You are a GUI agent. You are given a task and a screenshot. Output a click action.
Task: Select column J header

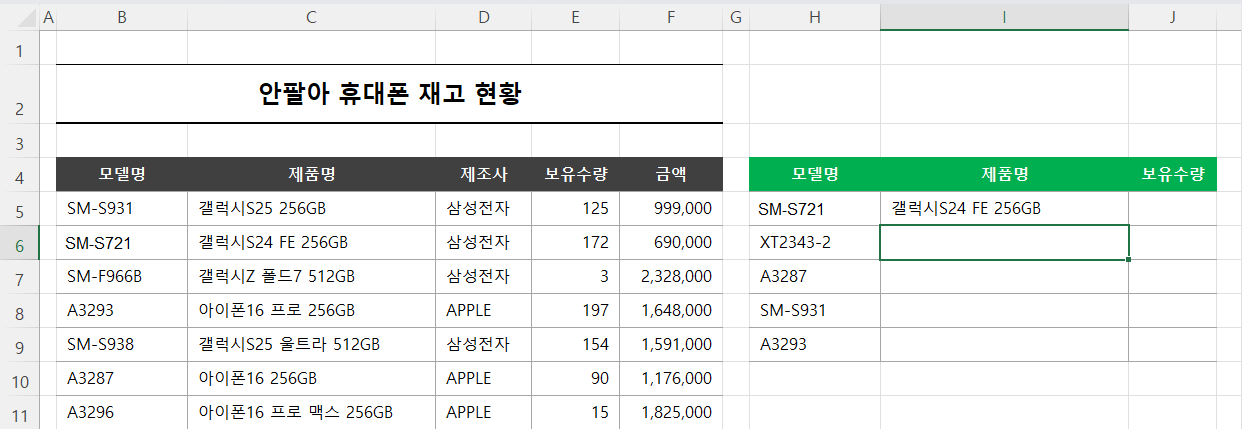[x=1172, y=17]
